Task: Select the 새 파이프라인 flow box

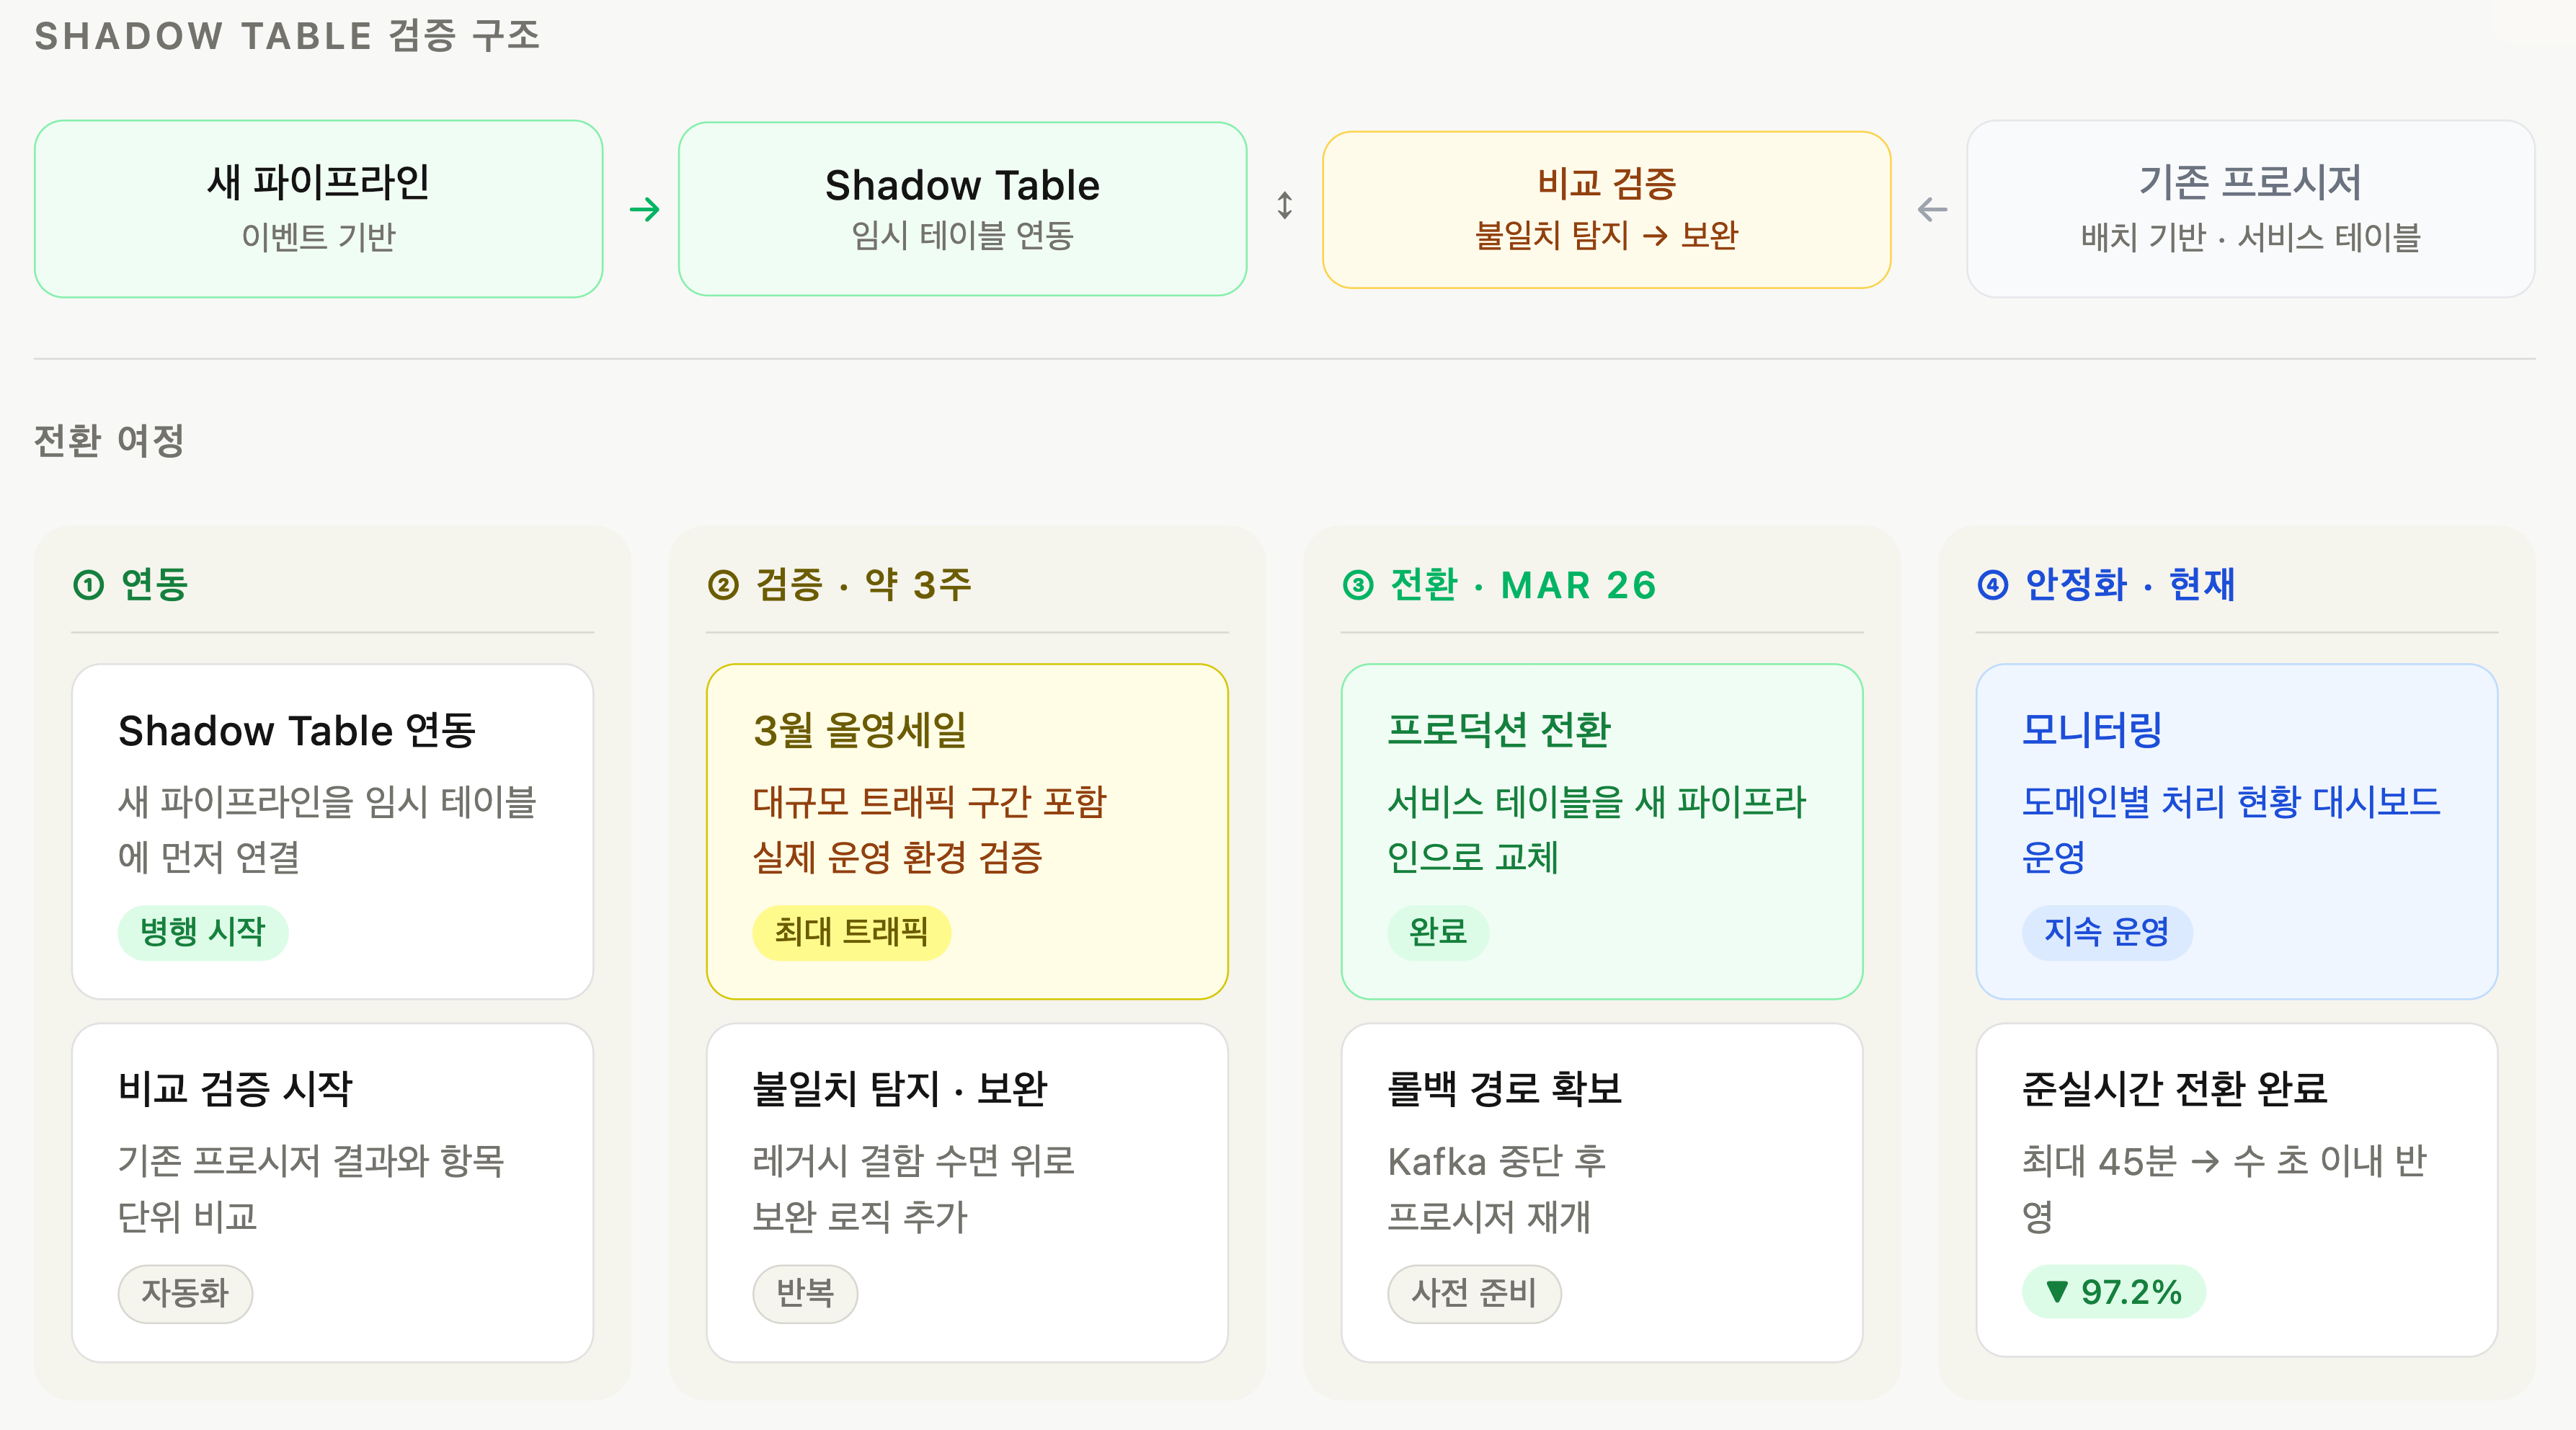Action: click(x=318, y=209)
